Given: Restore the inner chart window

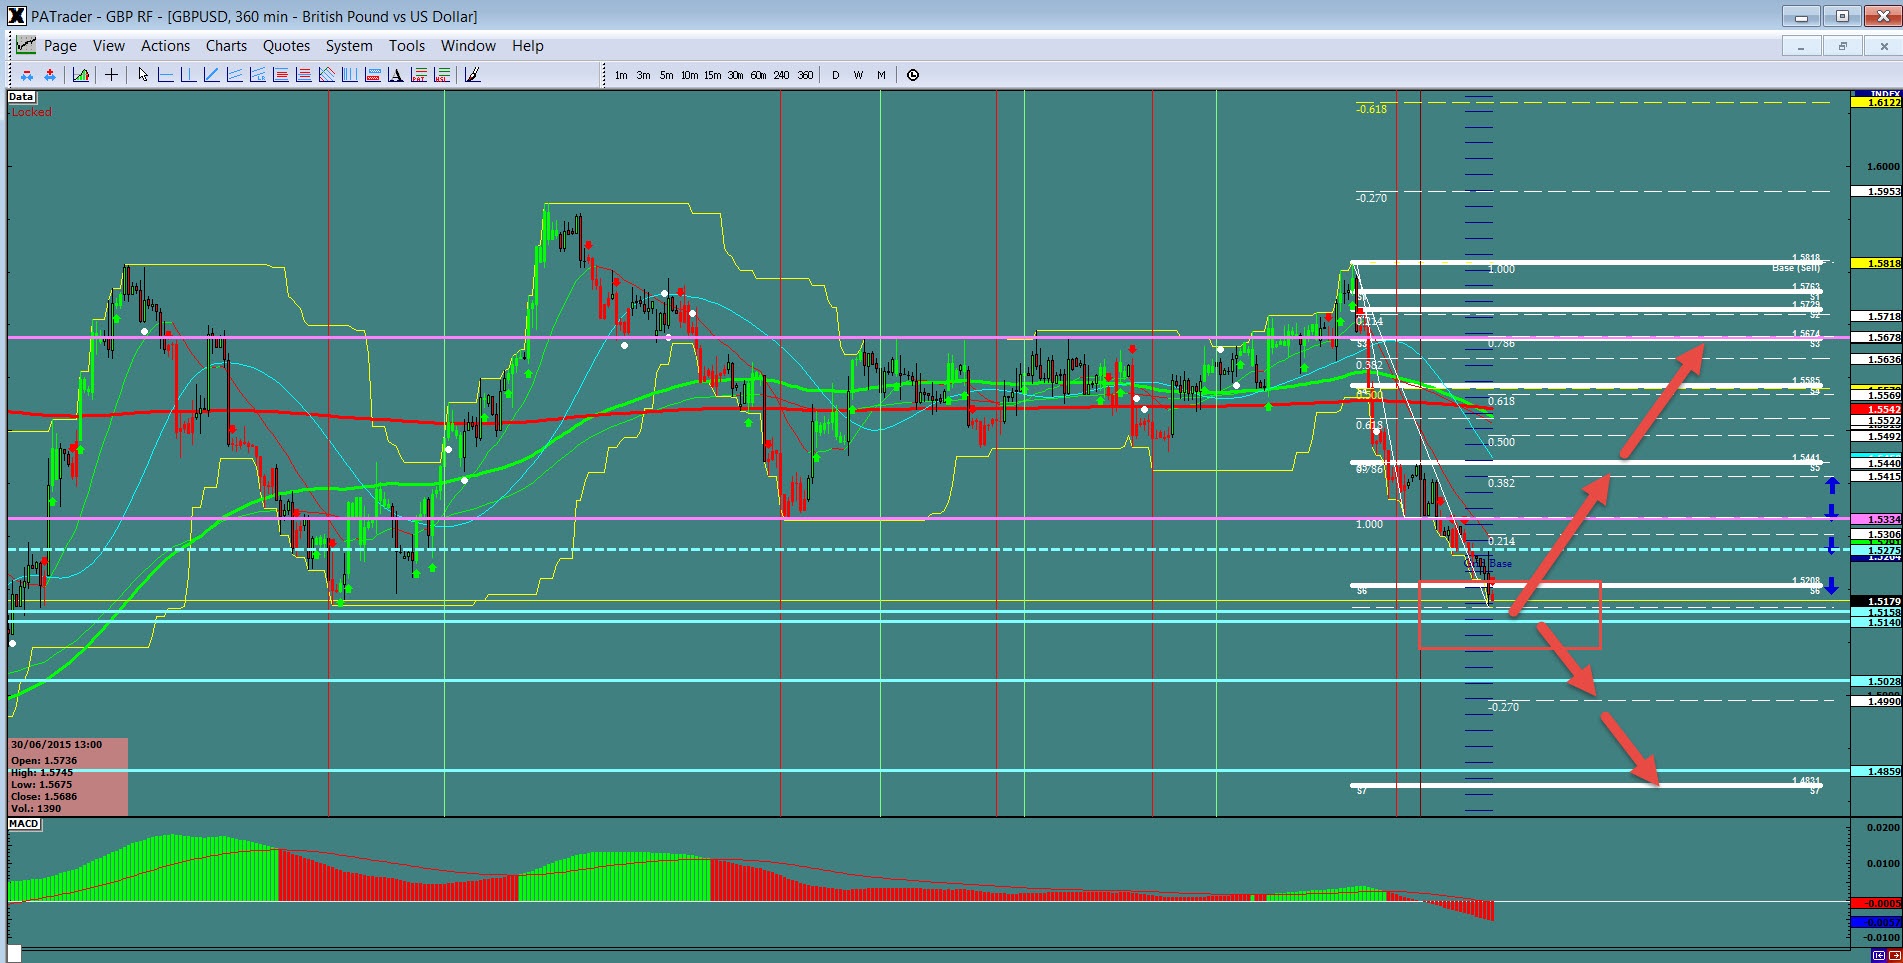Looking at the screenshot, I should (1842, 46).
